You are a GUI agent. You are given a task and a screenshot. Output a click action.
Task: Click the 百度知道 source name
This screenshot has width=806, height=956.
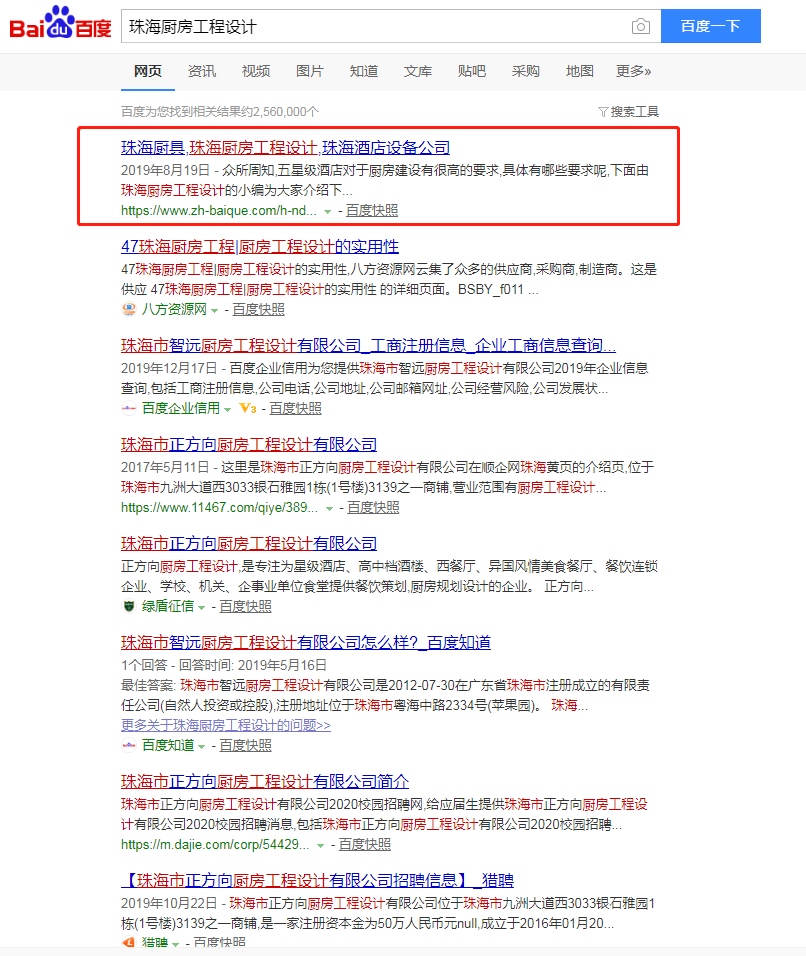tap(168, 745)
